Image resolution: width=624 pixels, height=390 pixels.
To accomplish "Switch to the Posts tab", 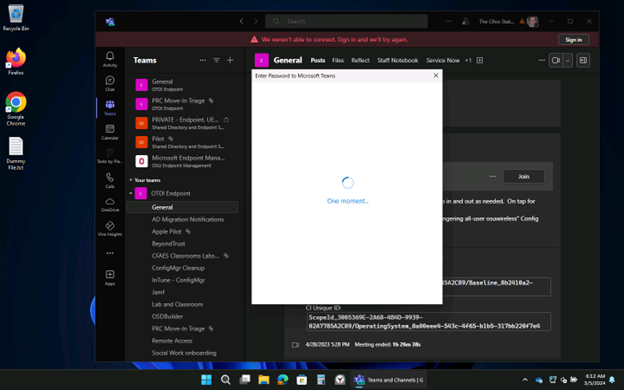I will [x=318, y=60].
